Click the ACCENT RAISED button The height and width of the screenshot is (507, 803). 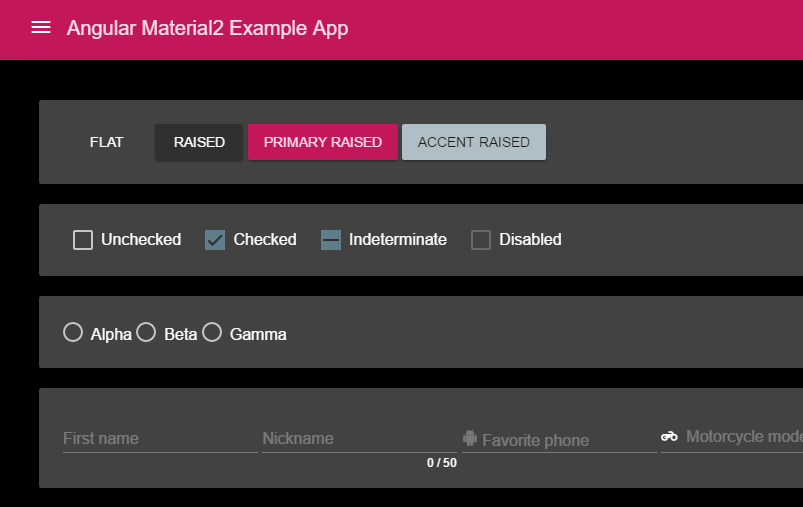click(474, 142)
